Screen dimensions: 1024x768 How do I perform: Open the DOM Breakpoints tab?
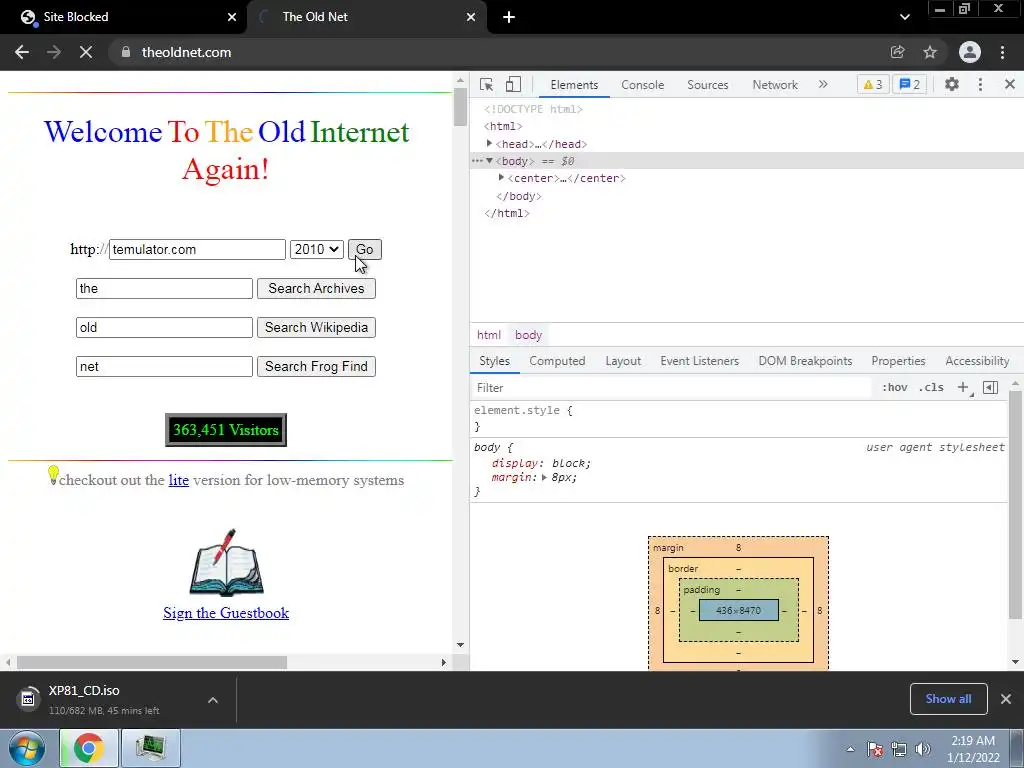805,361
